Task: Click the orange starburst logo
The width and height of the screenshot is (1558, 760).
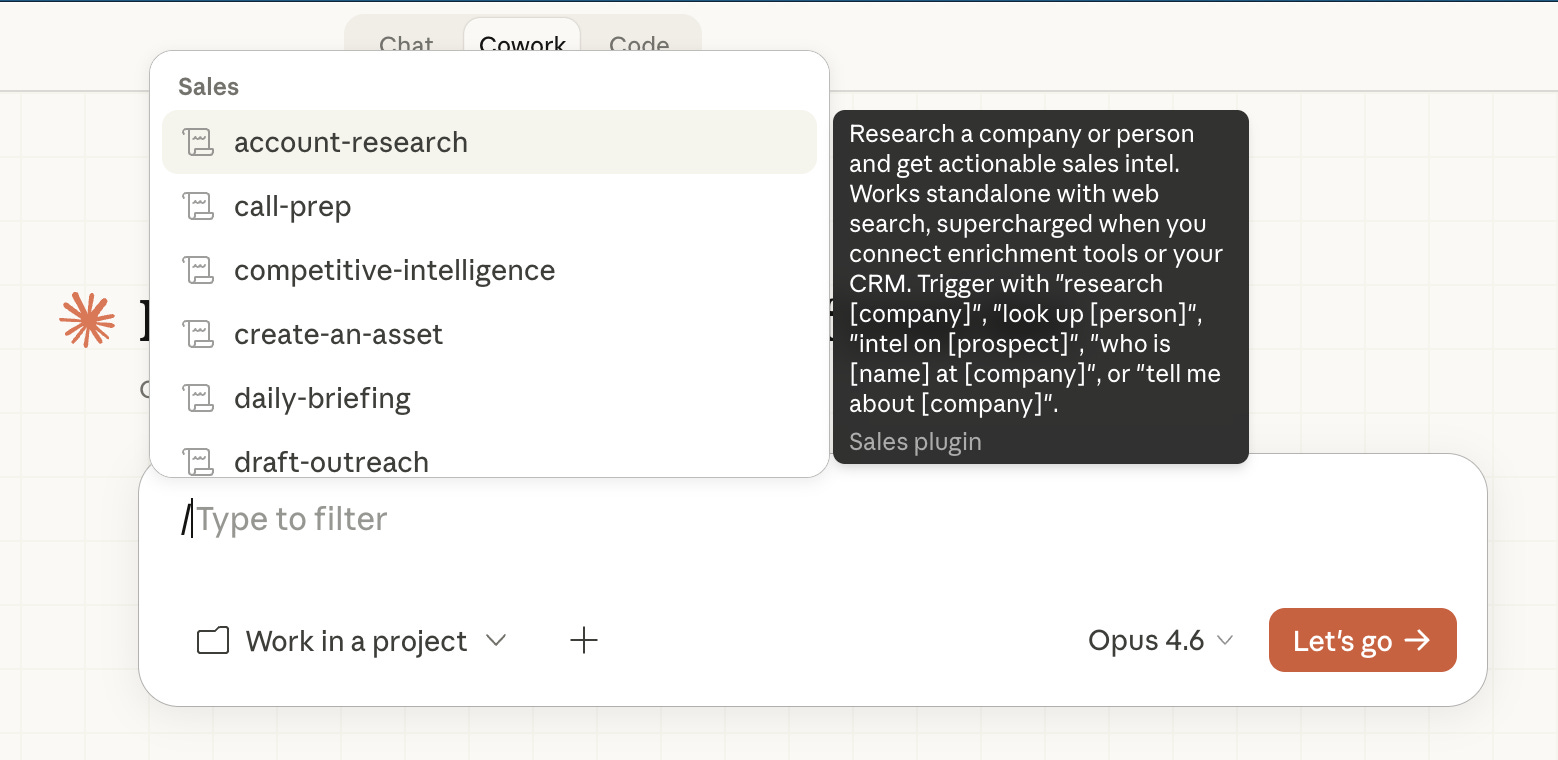Action: (x=87, y=320)
